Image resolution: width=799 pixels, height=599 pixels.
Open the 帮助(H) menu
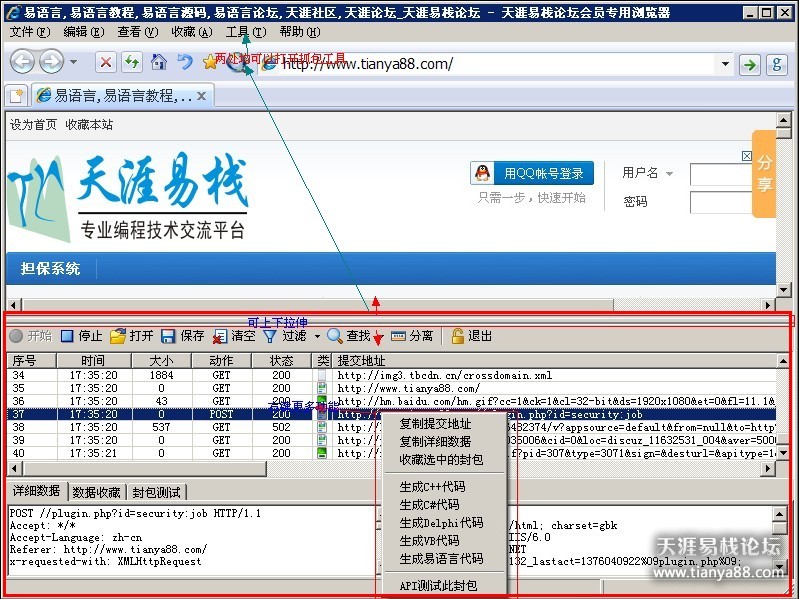click(300, 32)
